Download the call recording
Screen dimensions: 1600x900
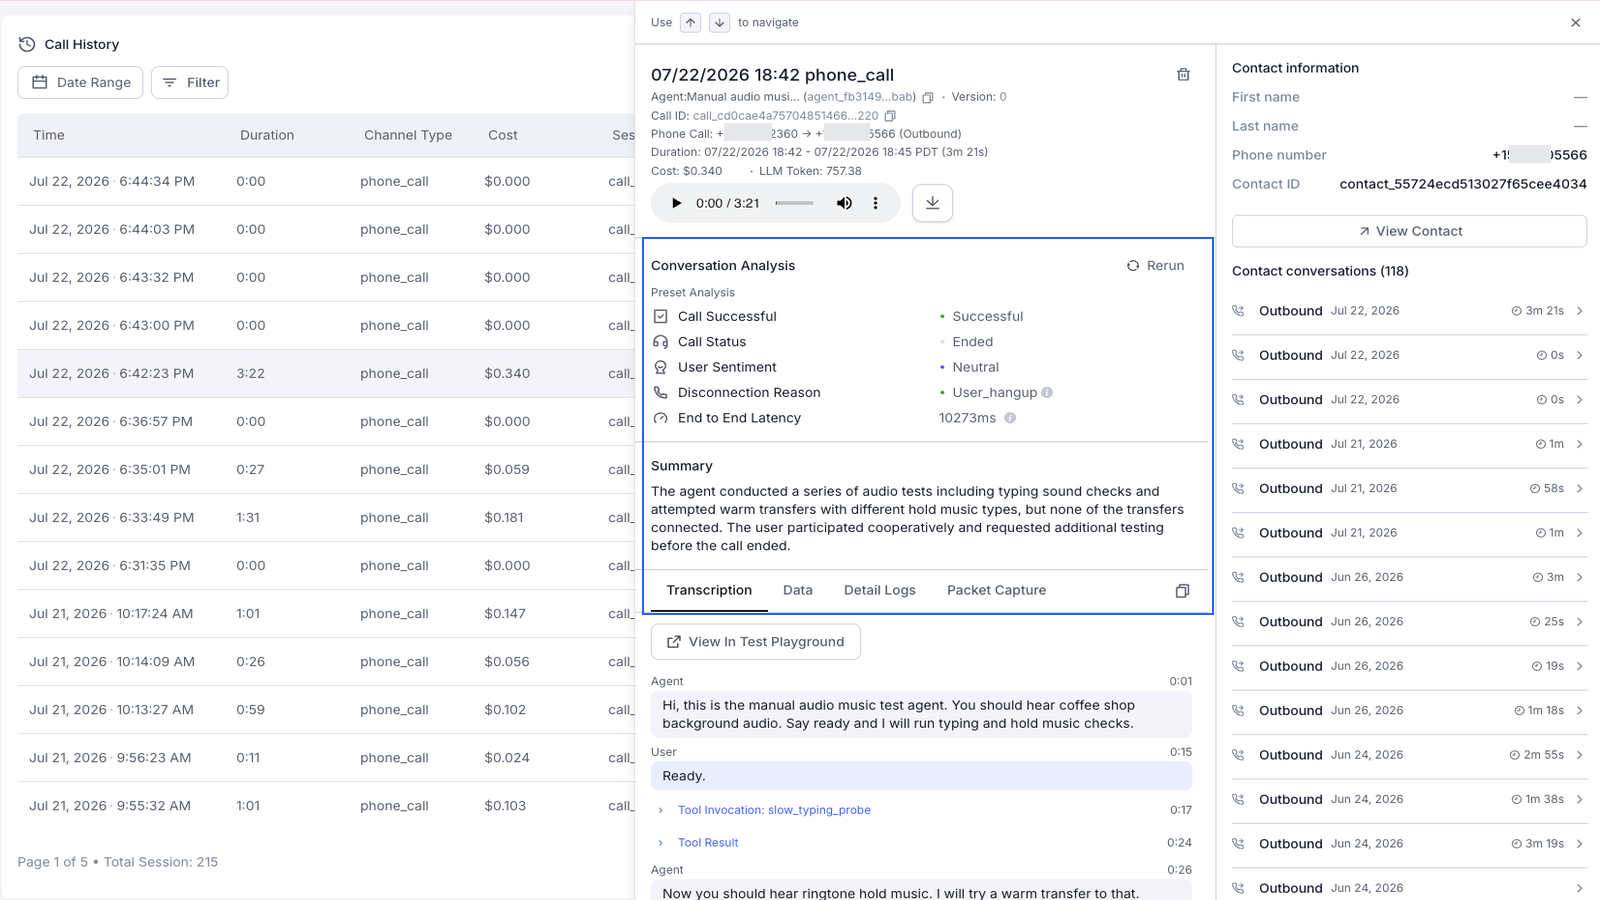932,203
